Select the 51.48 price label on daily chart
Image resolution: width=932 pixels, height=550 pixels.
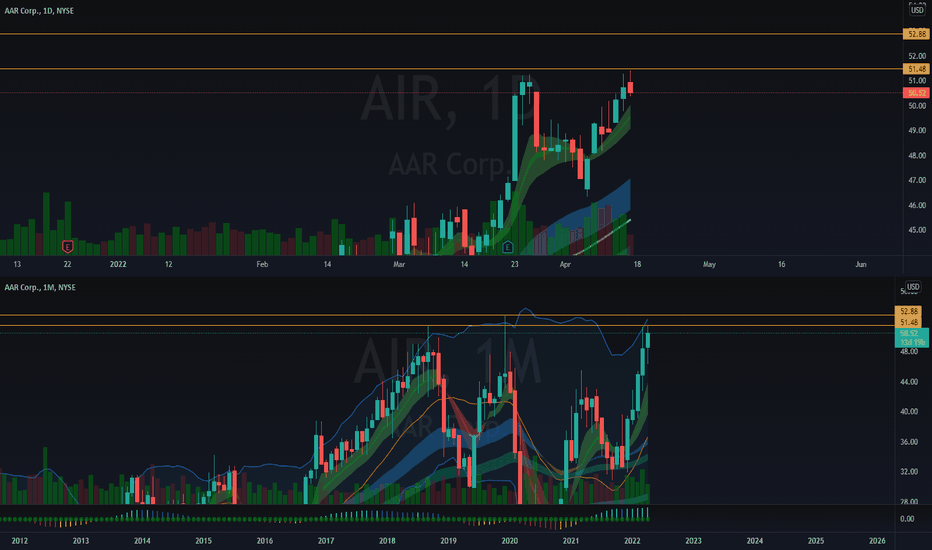pyautogui.click(x=916, y=69)
